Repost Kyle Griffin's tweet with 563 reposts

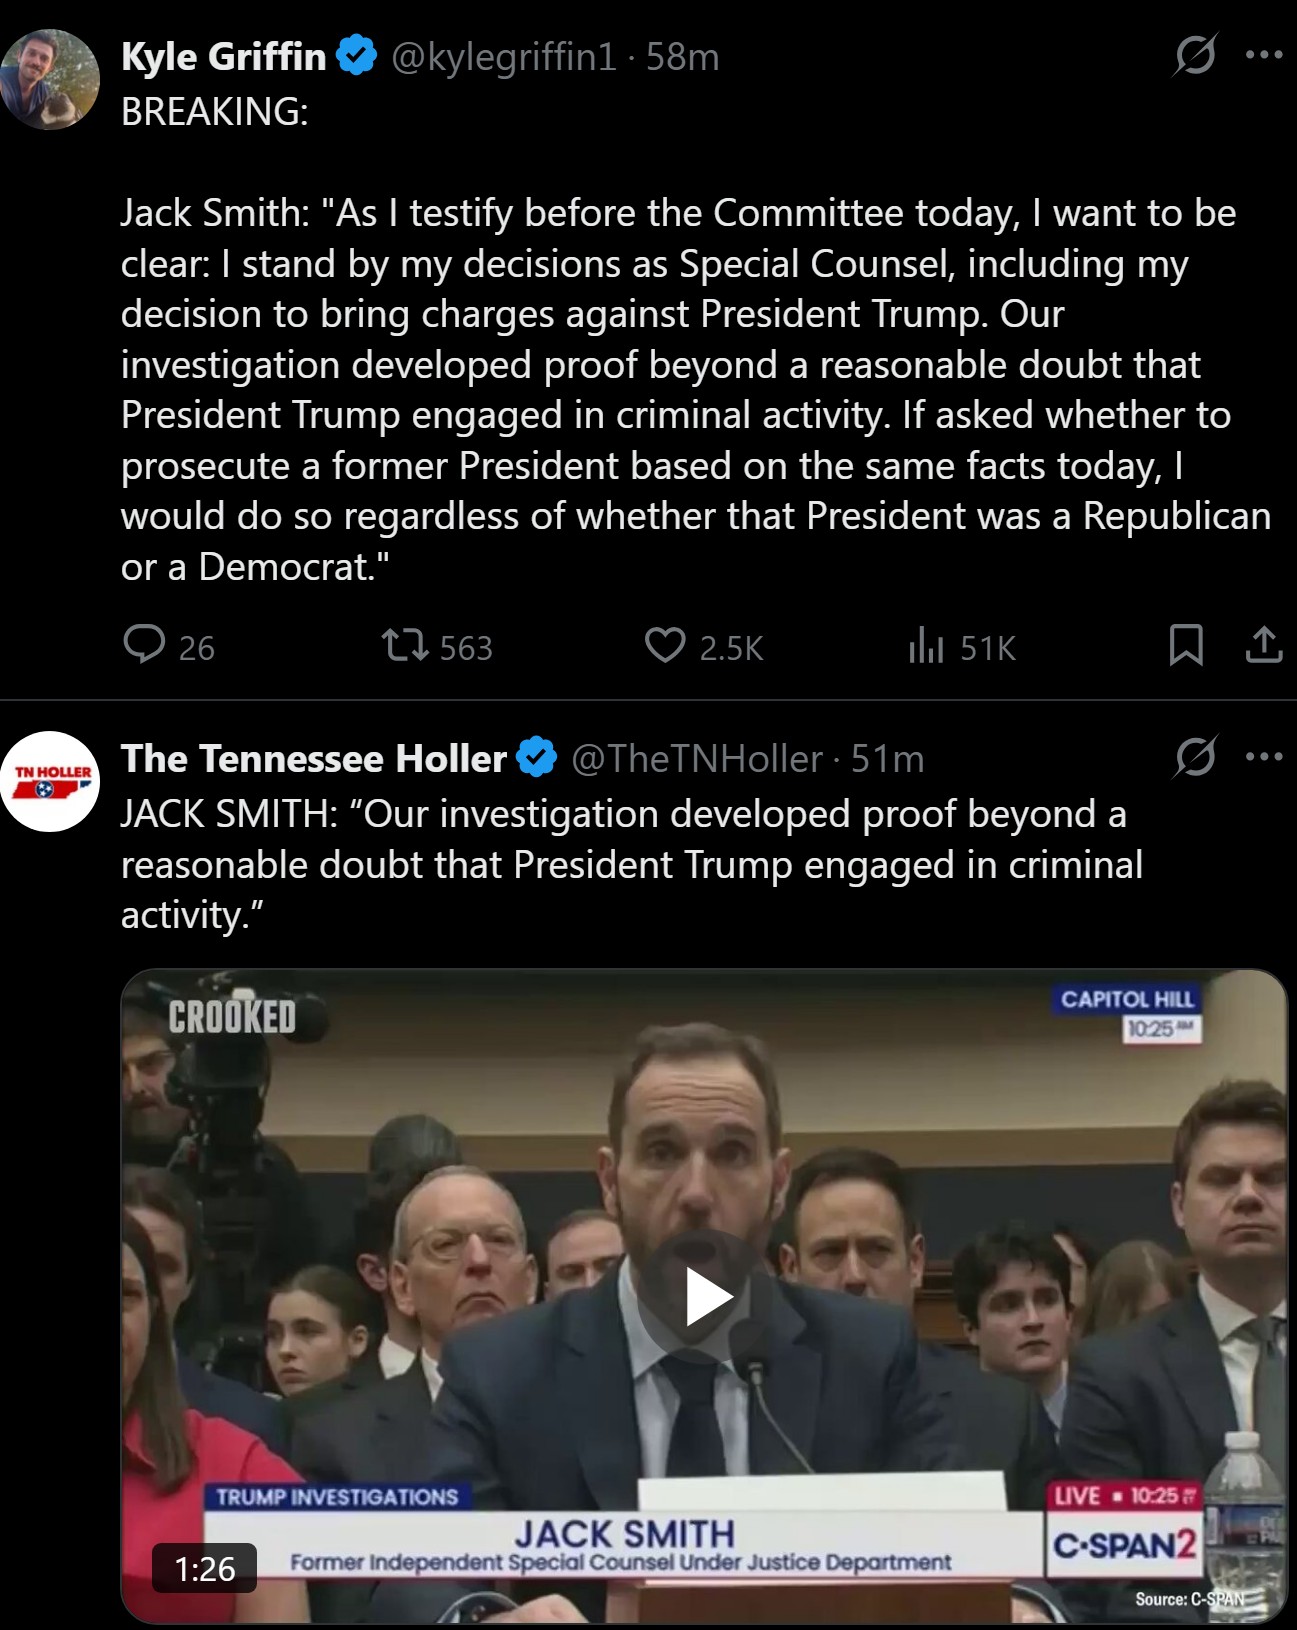pos(405,645)
